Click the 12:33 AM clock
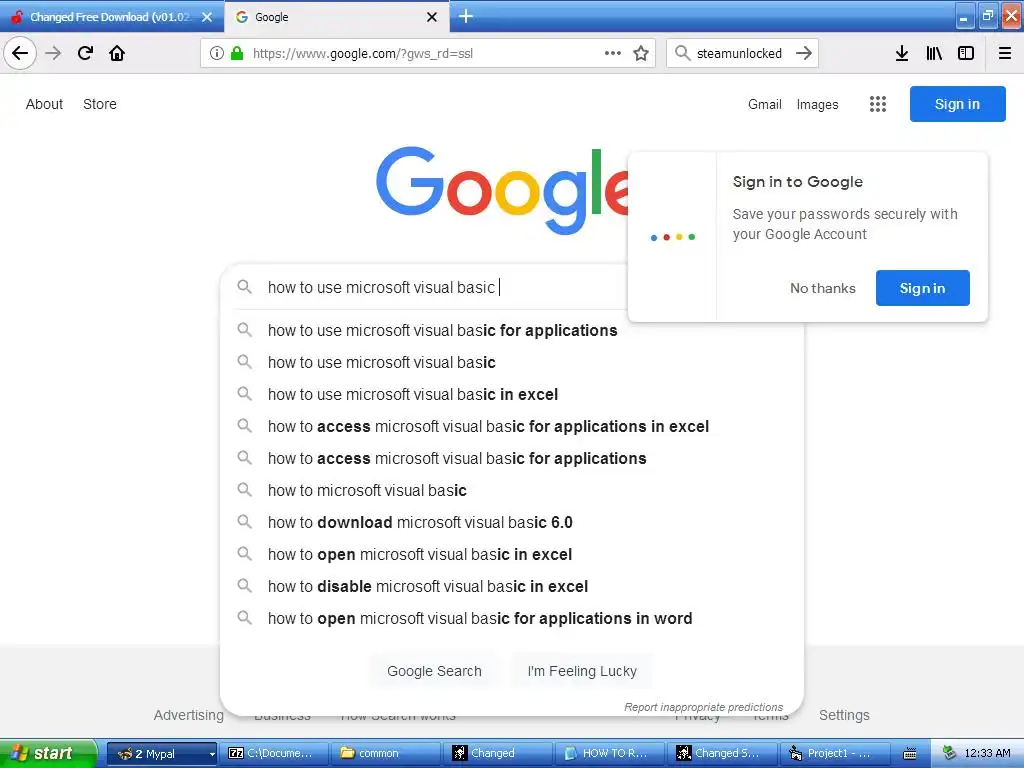 point(987,753)
